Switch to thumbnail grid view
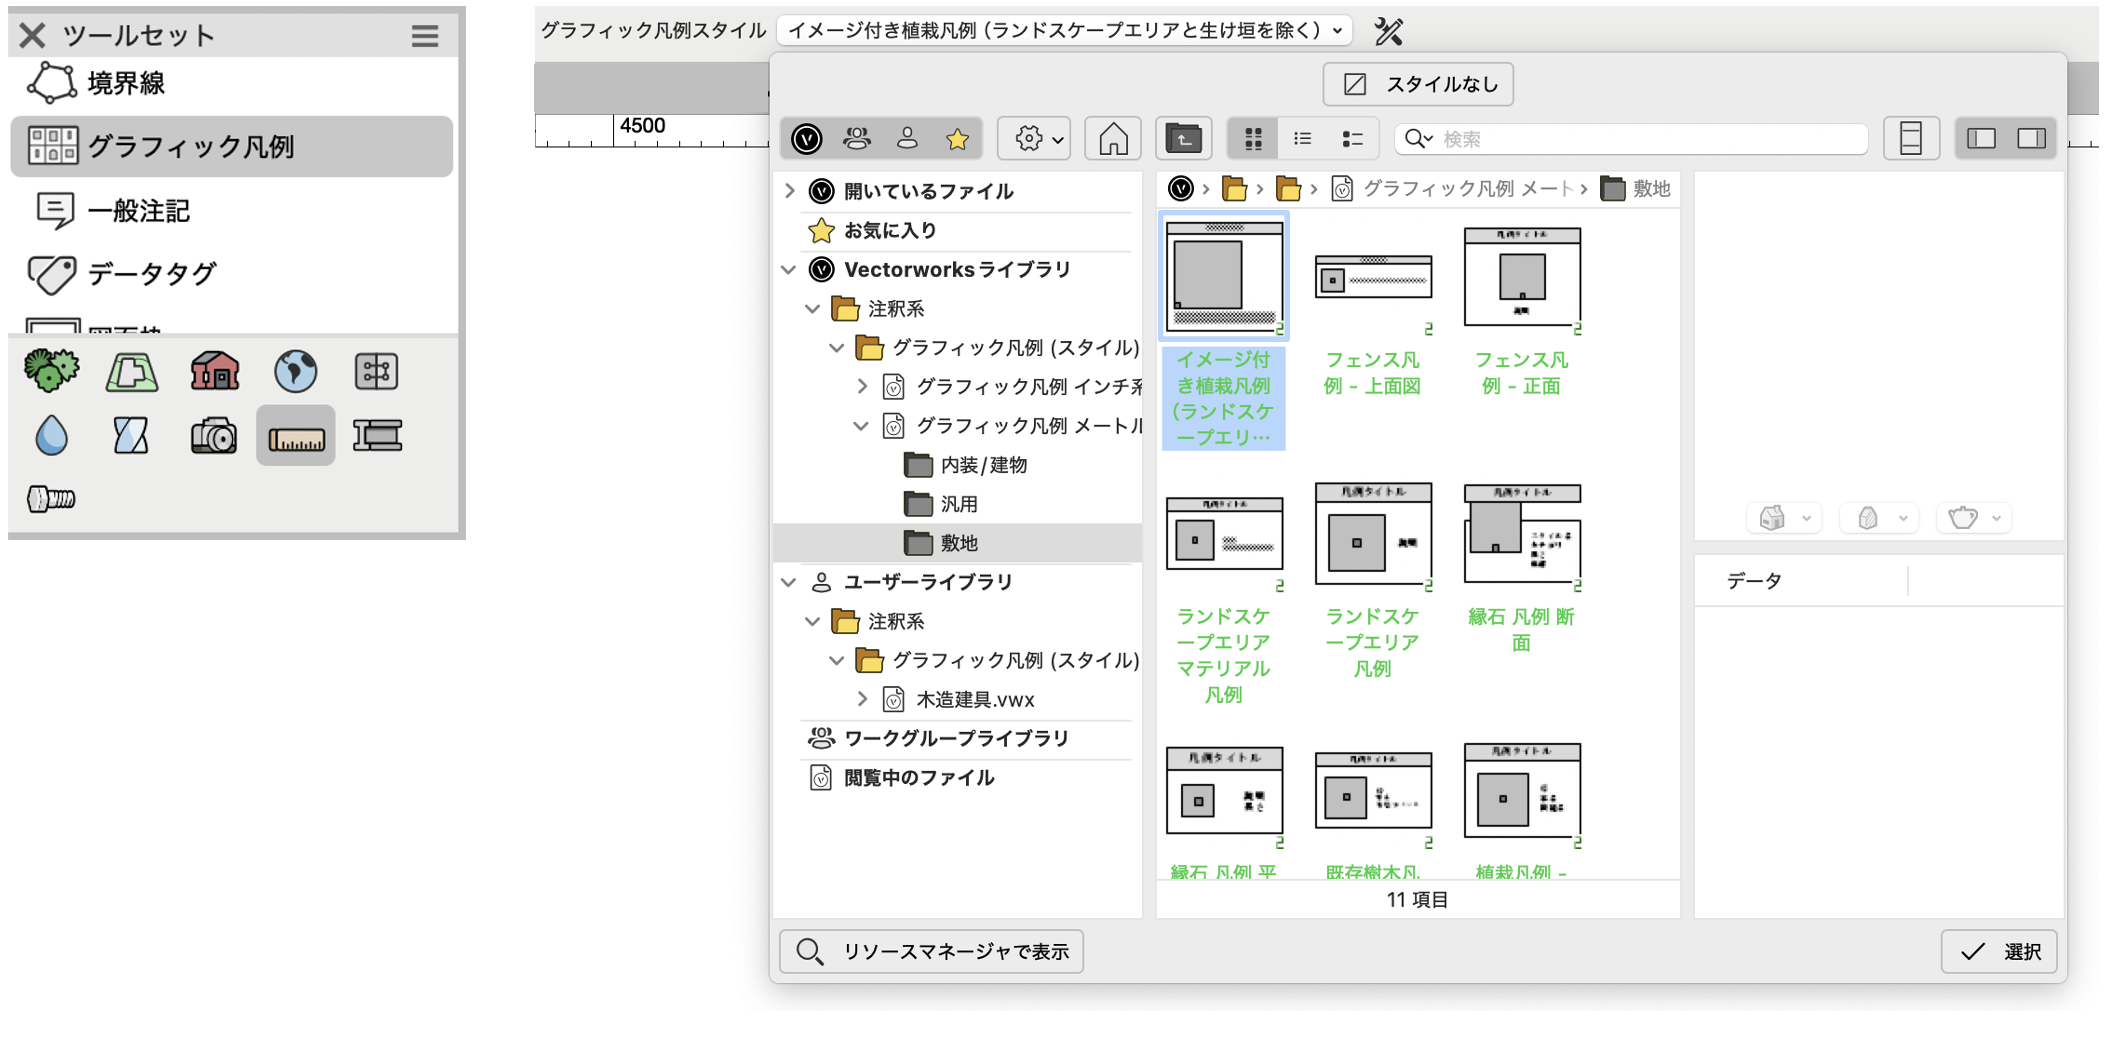 [x=1252, y=139]
